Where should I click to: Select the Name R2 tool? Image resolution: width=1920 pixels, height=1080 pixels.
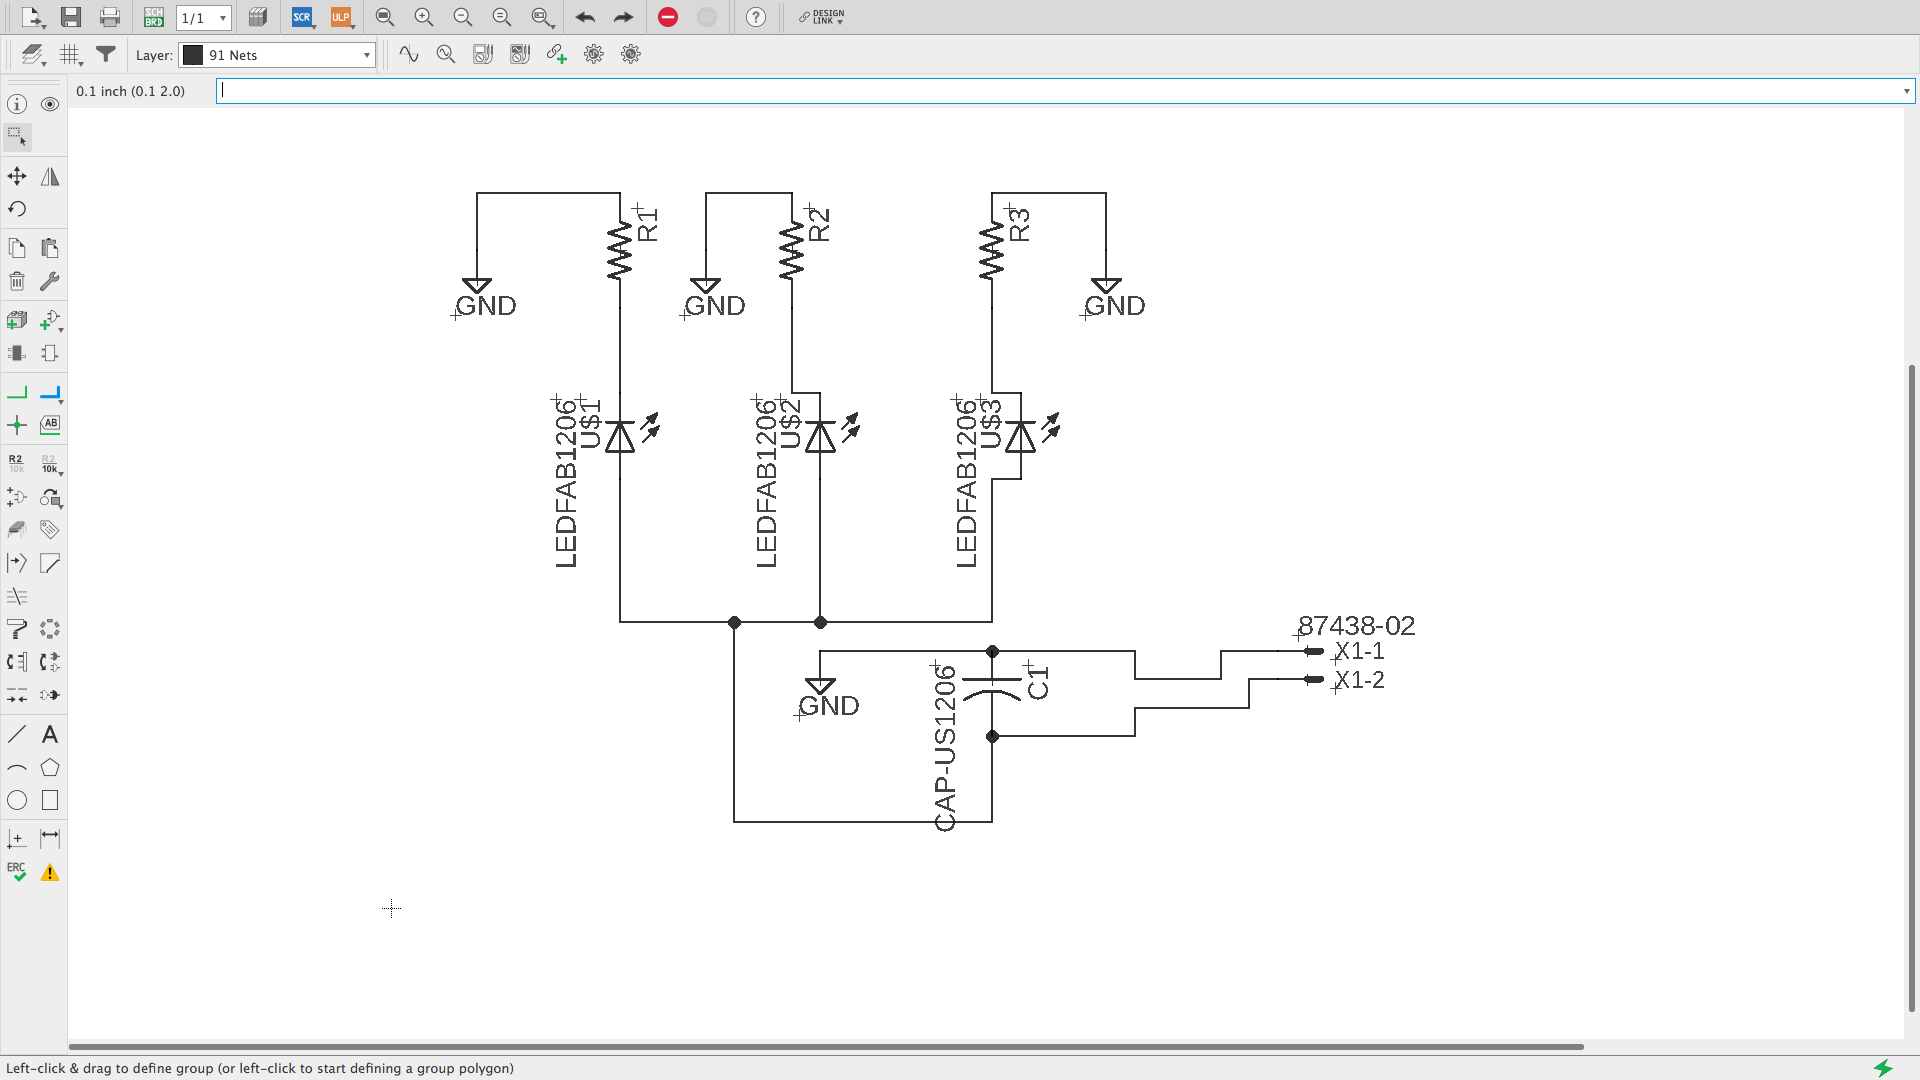(x=17, y=464)
